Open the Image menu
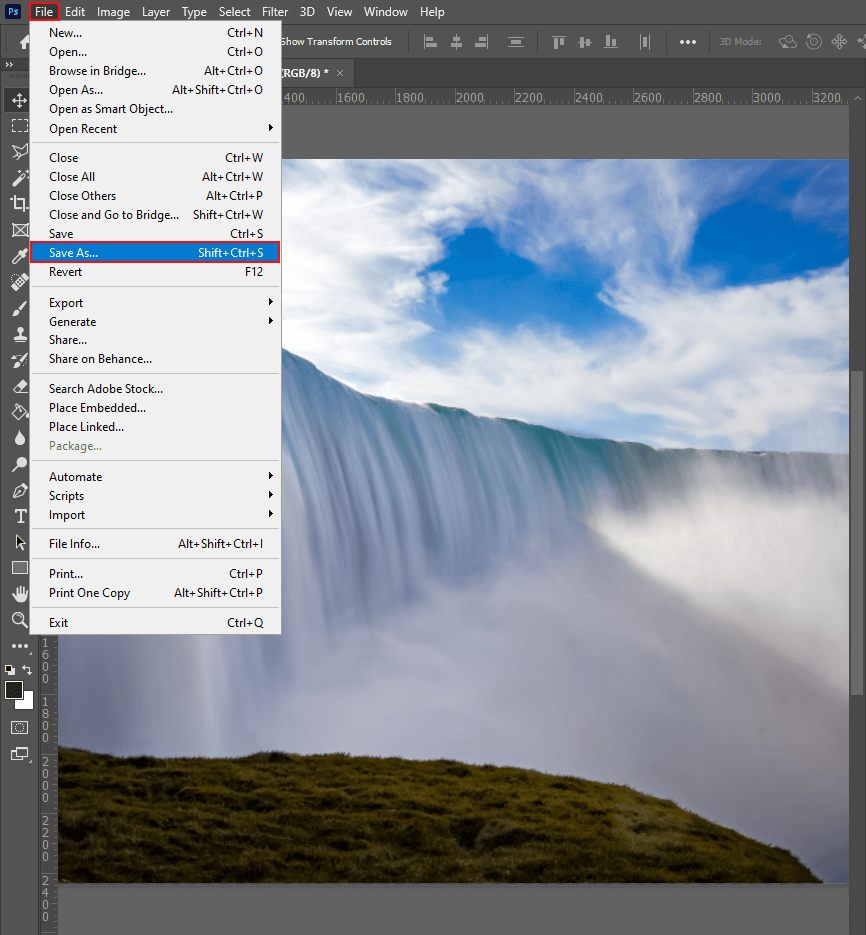The image size is (866, 935). pyautogui.click(x=113, y=12)
